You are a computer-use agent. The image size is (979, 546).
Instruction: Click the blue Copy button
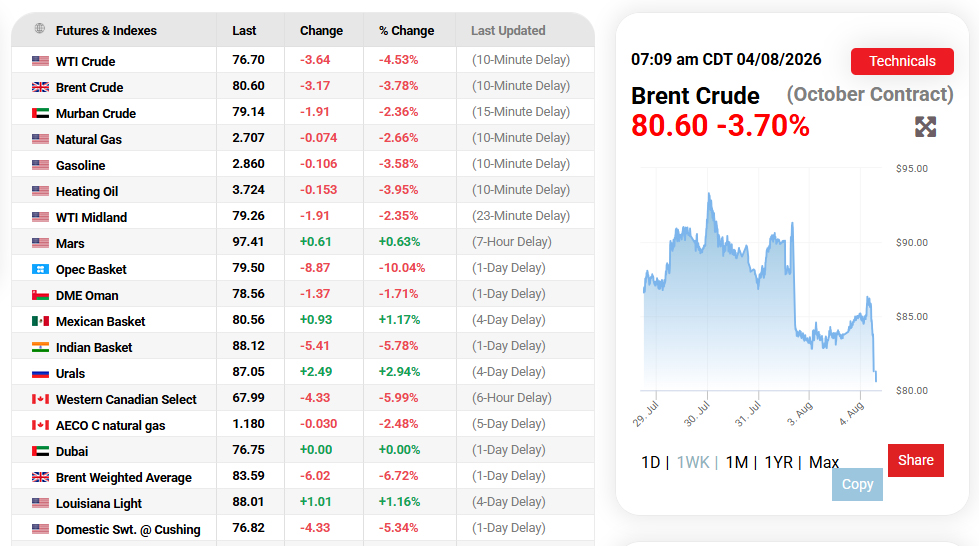click(857, 484)
